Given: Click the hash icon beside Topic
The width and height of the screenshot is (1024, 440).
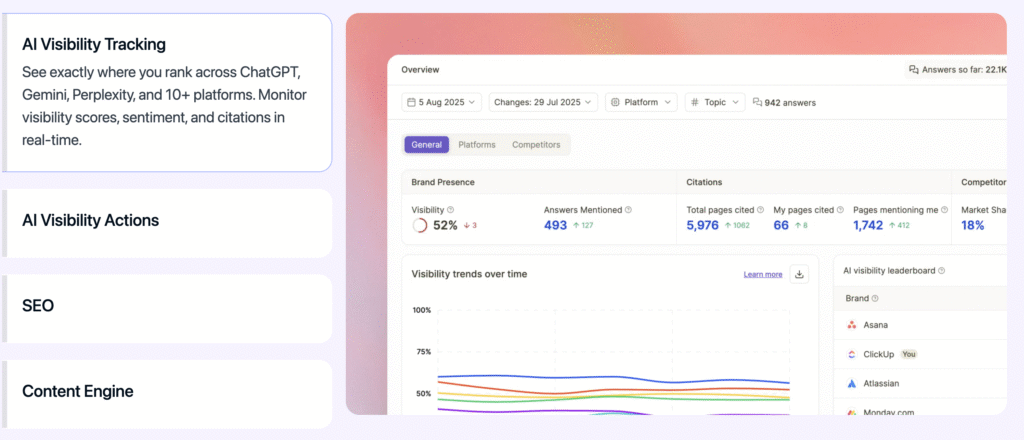Looking at the screenshot, I should click(x=695, y=102).
